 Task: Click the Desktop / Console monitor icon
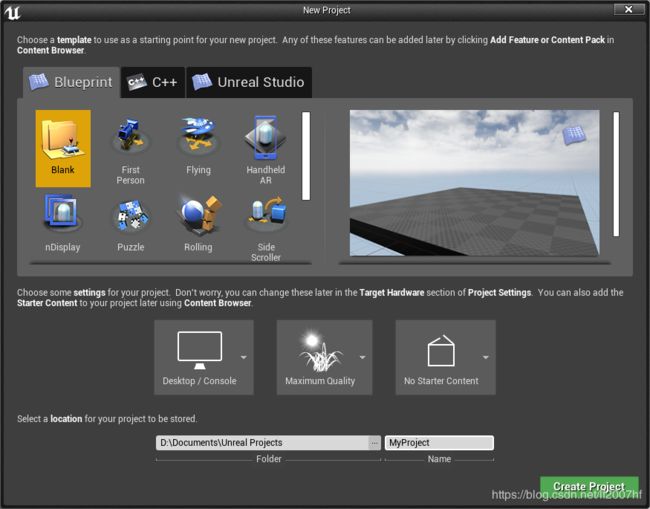(x=199, y=350)
